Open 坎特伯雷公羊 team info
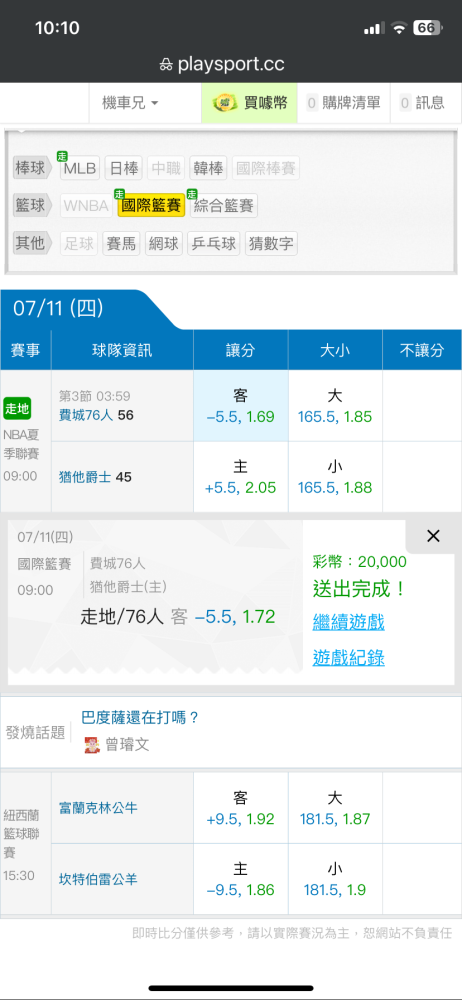The image size is (462, 1000). [x=98, y=879]
